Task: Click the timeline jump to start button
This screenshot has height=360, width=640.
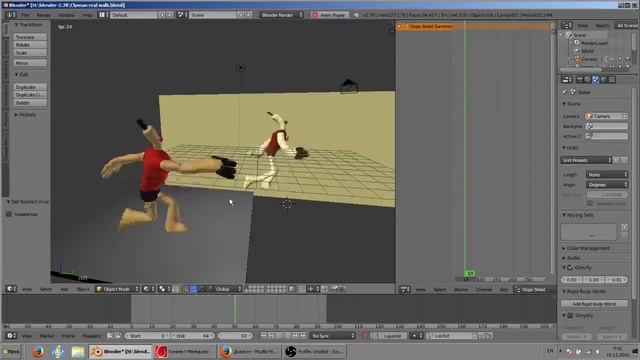Action: click(264, 336)
